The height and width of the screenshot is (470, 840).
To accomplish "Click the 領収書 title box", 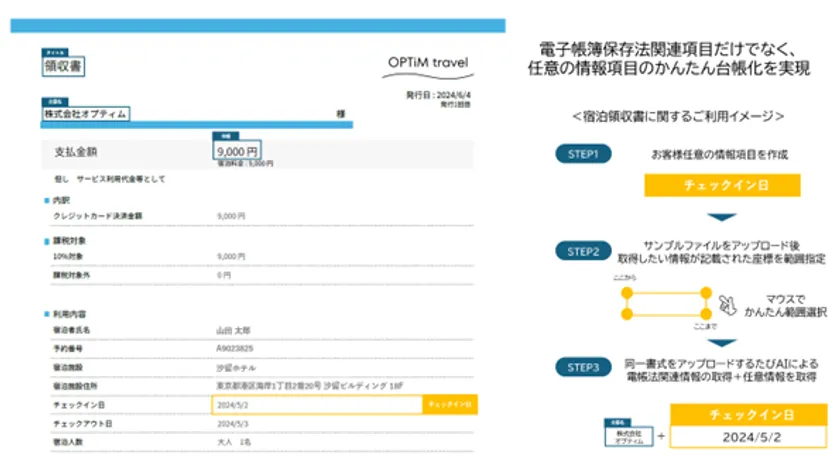I will point(65,66).
